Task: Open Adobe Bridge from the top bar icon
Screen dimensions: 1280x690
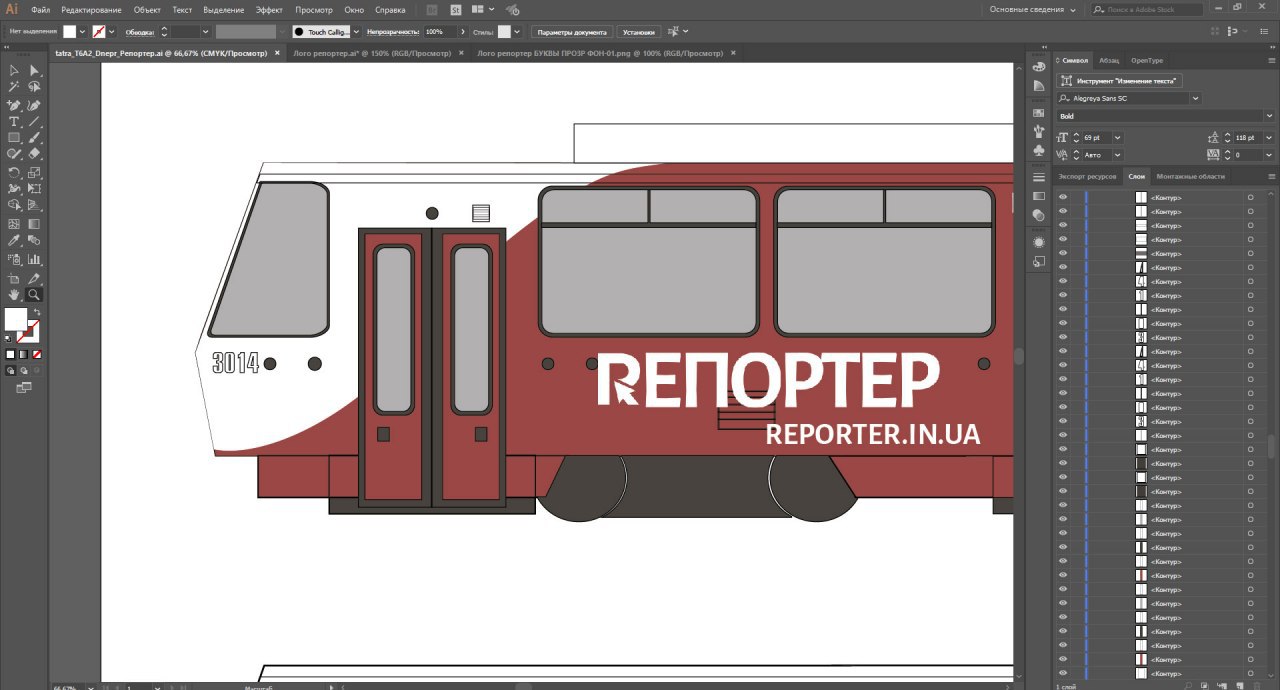Action: pos(431,9)
